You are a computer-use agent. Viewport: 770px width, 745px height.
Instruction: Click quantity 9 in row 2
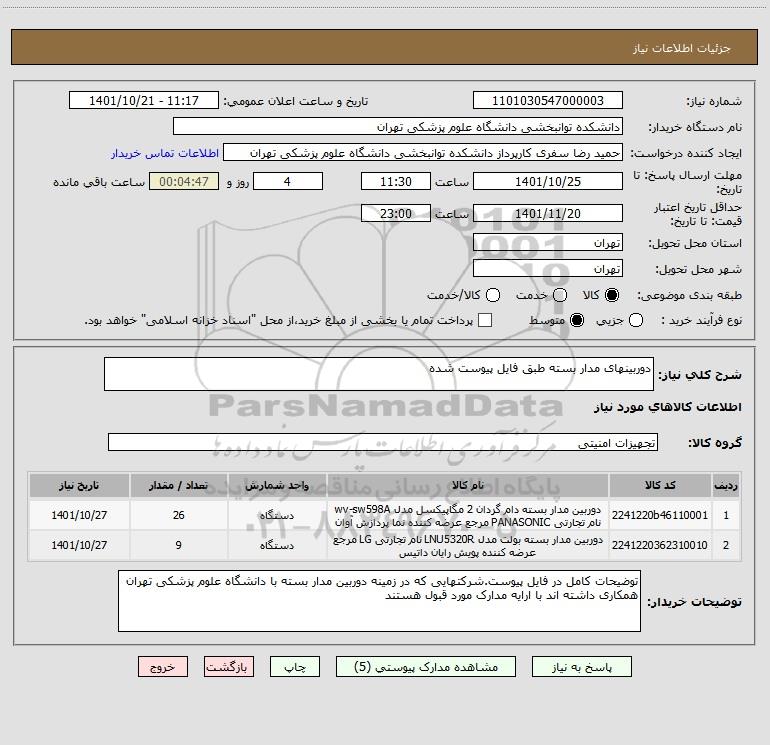point(179,545)
